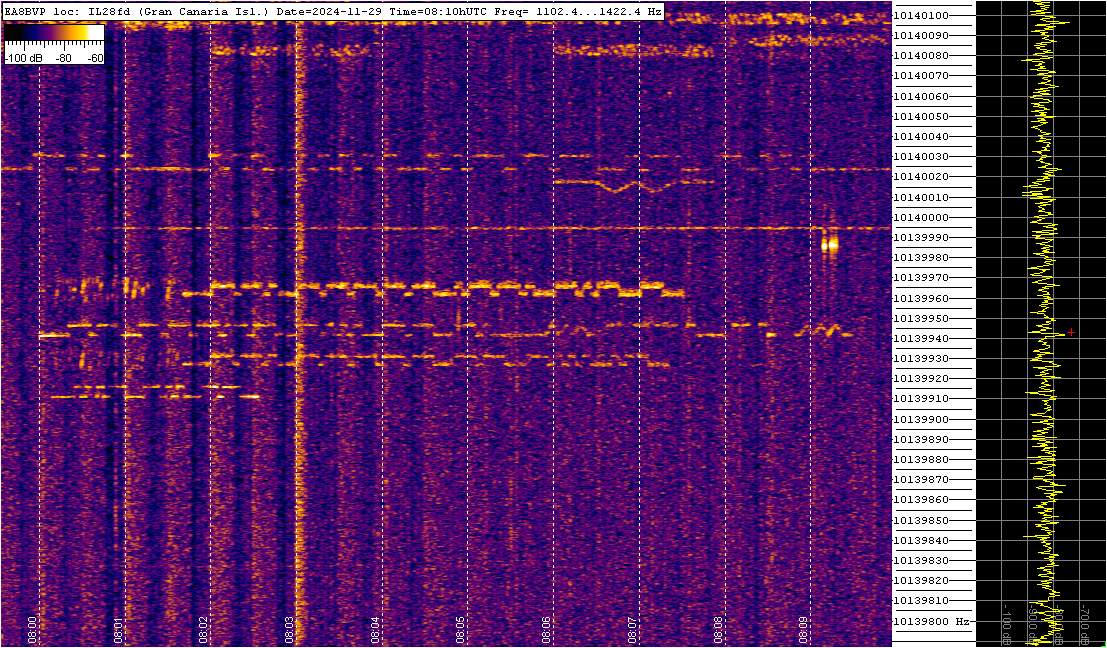Image resolution: width=1107 pixels, height=648 pixels.
Task: Click frequency label 10139890
Action: point(921,440)
